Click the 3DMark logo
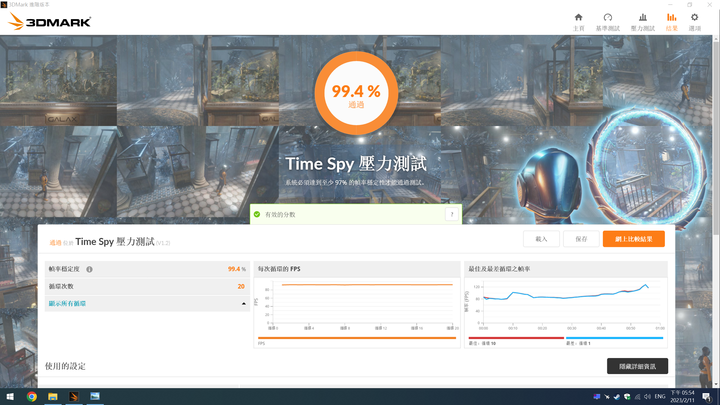 pos(50,21)
